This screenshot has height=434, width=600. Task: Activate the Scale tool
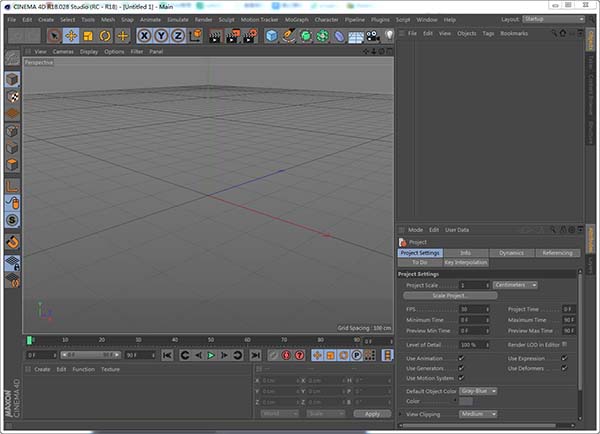click(x=88, y=36)
